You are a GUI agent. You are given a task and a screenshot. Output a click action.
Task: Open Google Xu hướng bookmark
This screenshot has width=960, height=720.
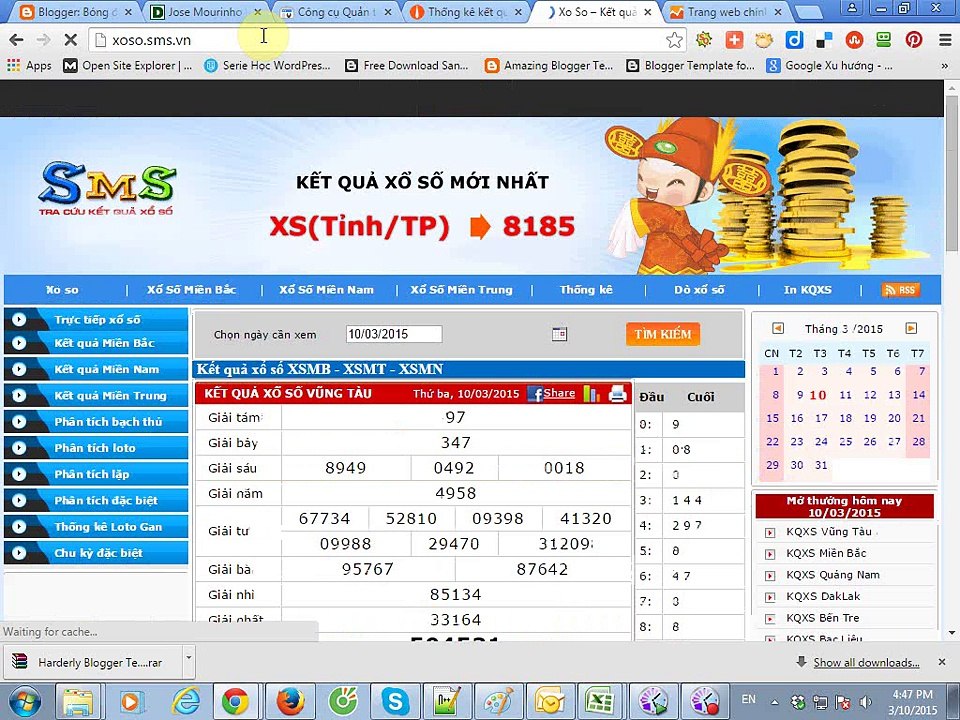830,66
